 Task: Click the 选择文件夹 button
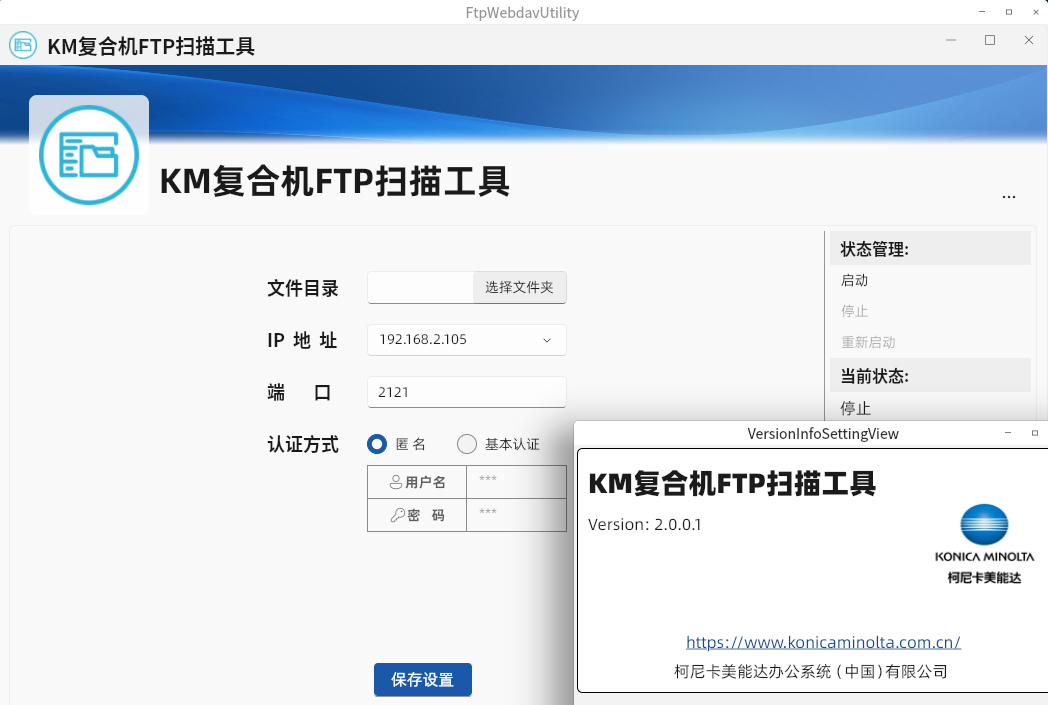pos(519,287)
